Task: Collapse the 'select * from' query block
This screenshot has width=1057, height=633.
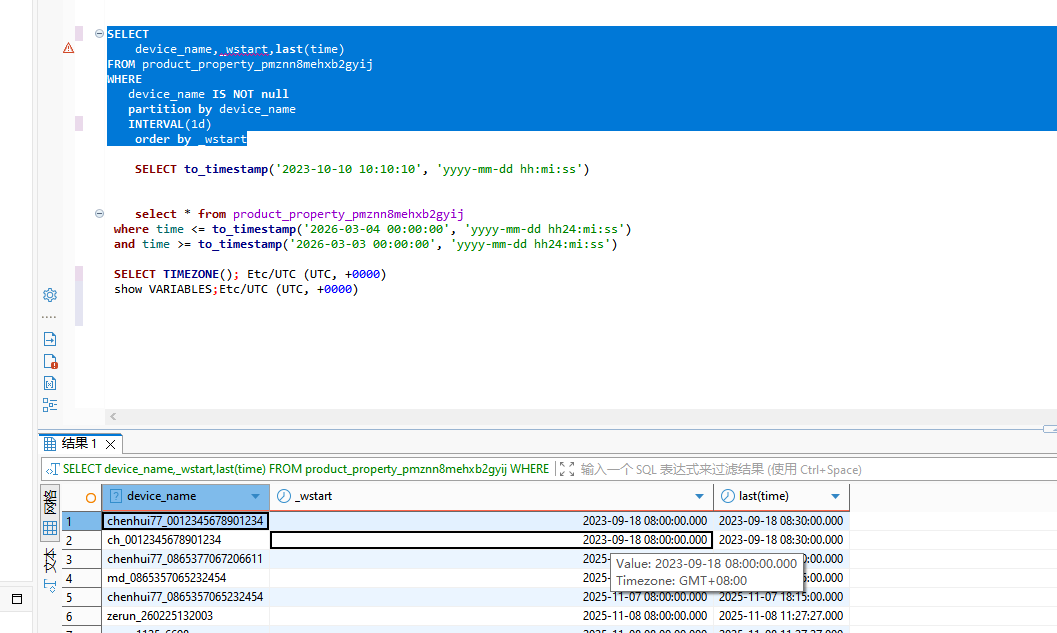Action: coord(99,214)
